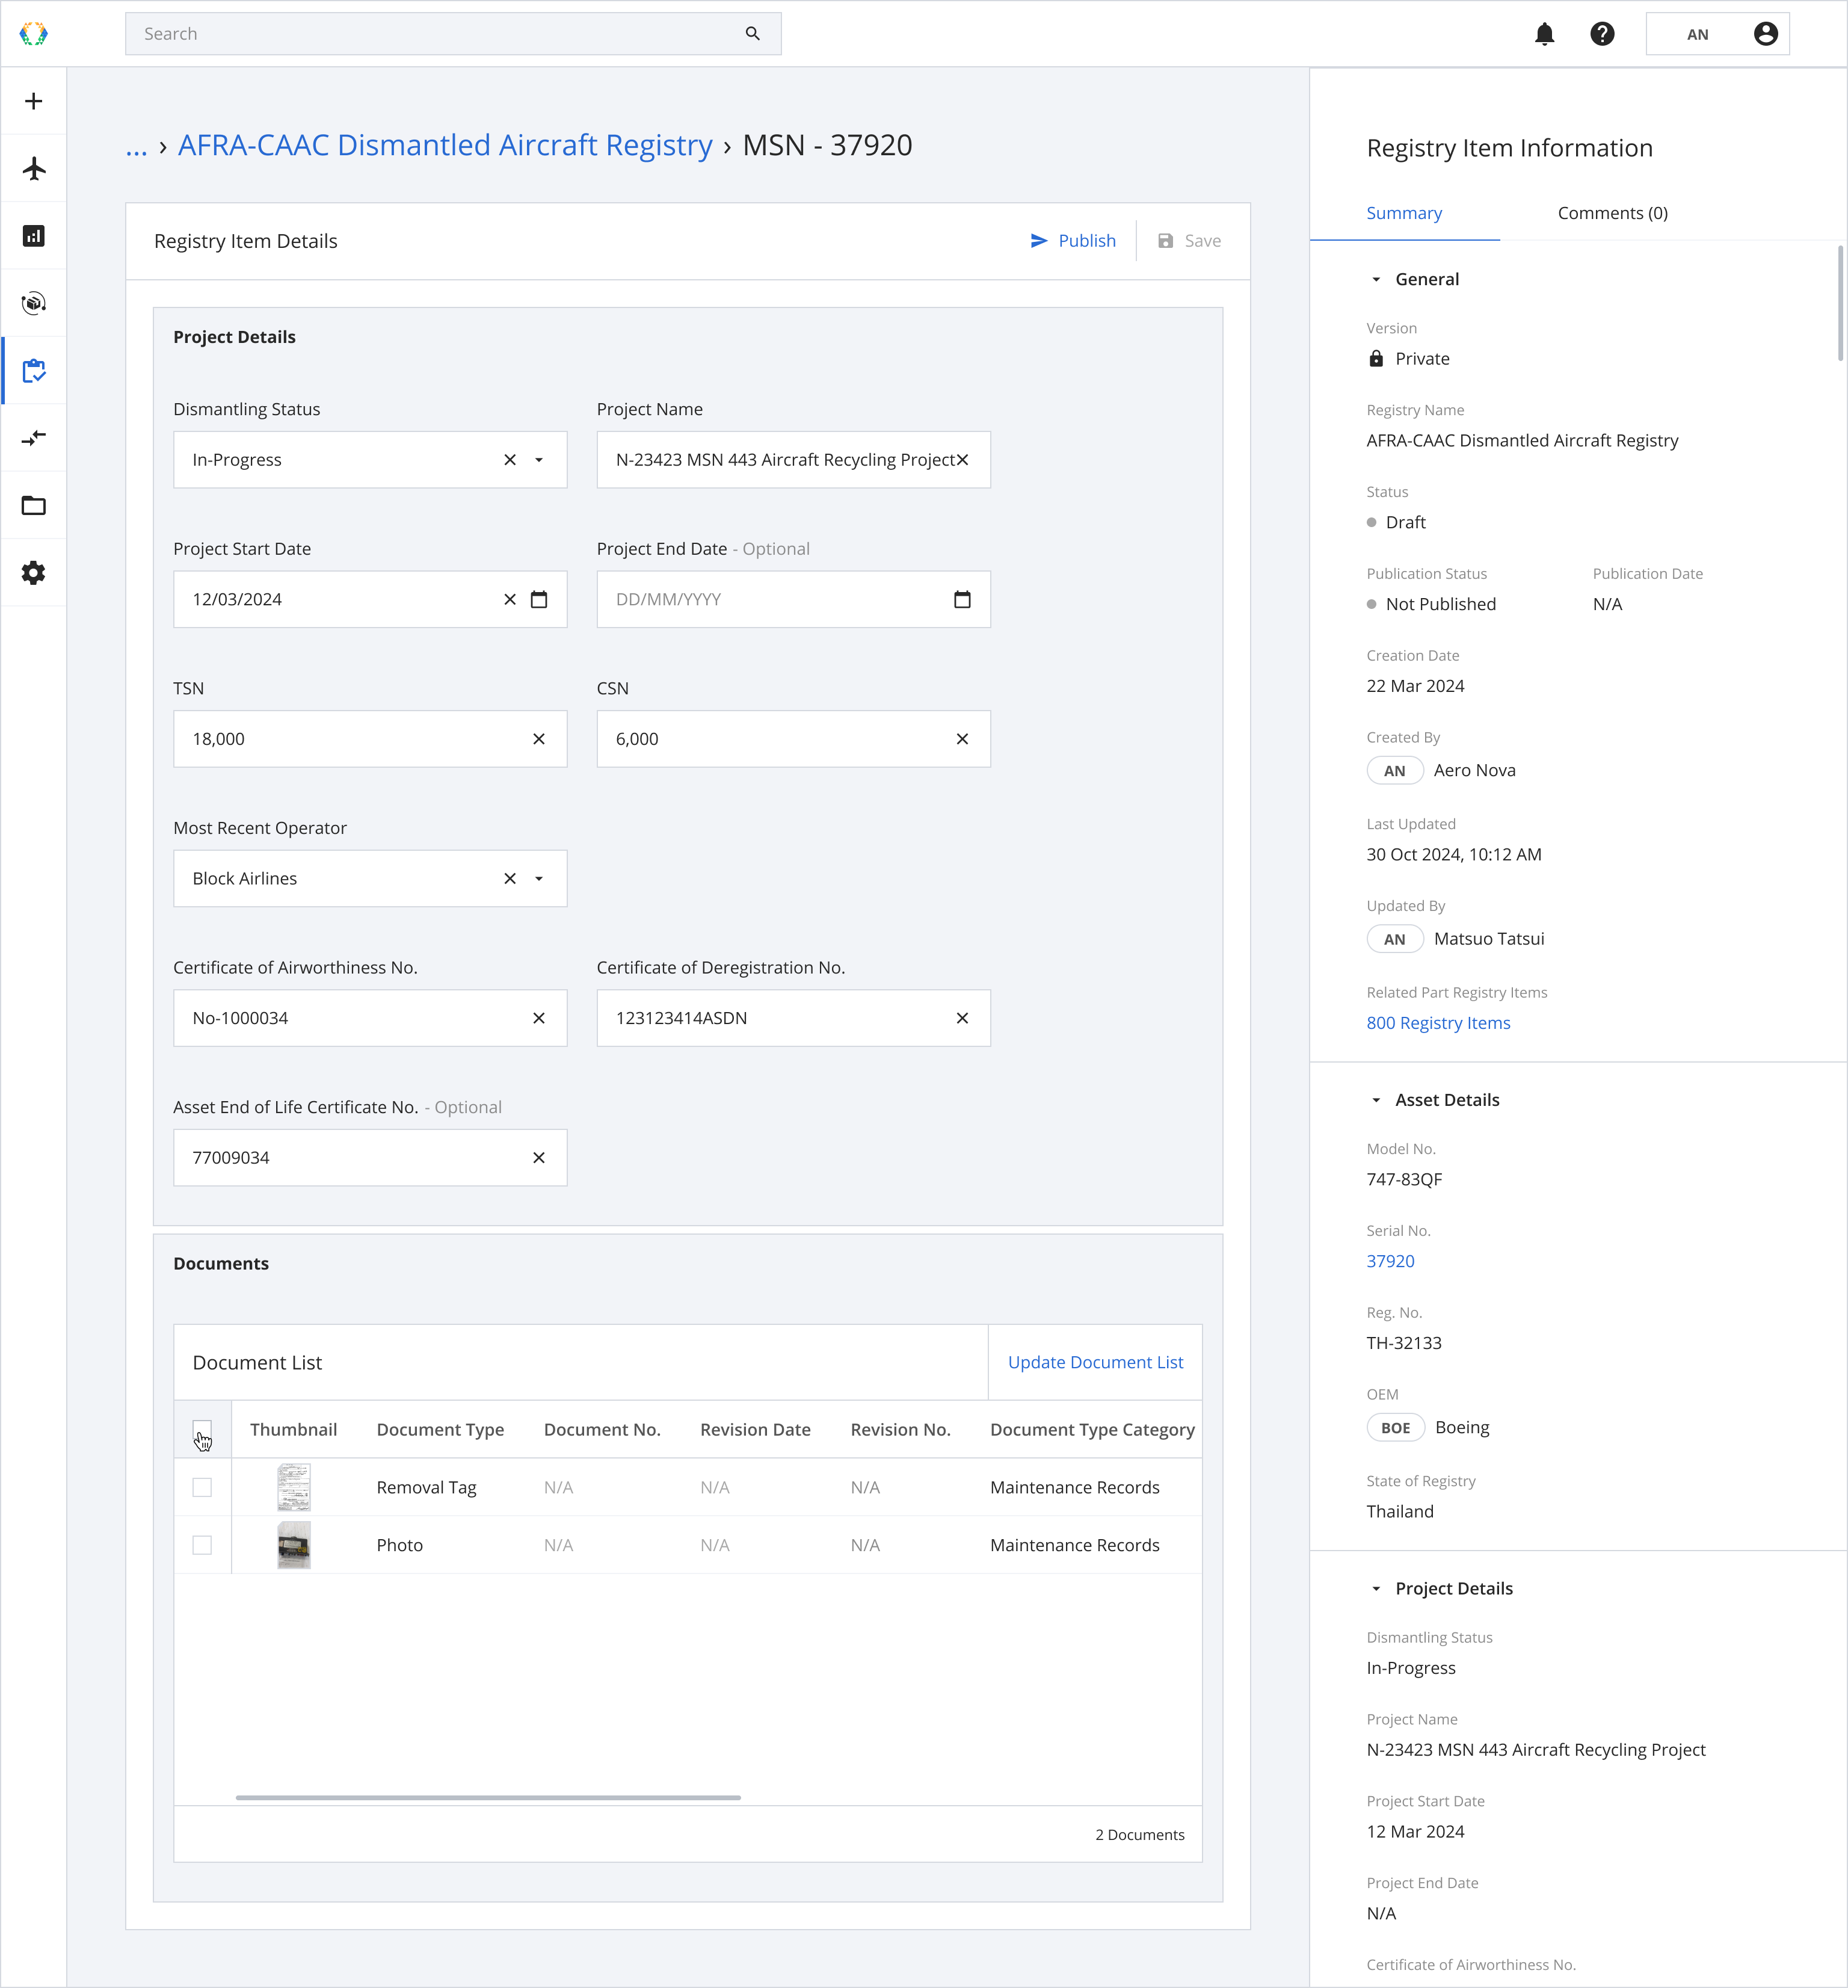Switch to the Comments (0) tab
1848x1988 pixels.
tap(1612, 213)
